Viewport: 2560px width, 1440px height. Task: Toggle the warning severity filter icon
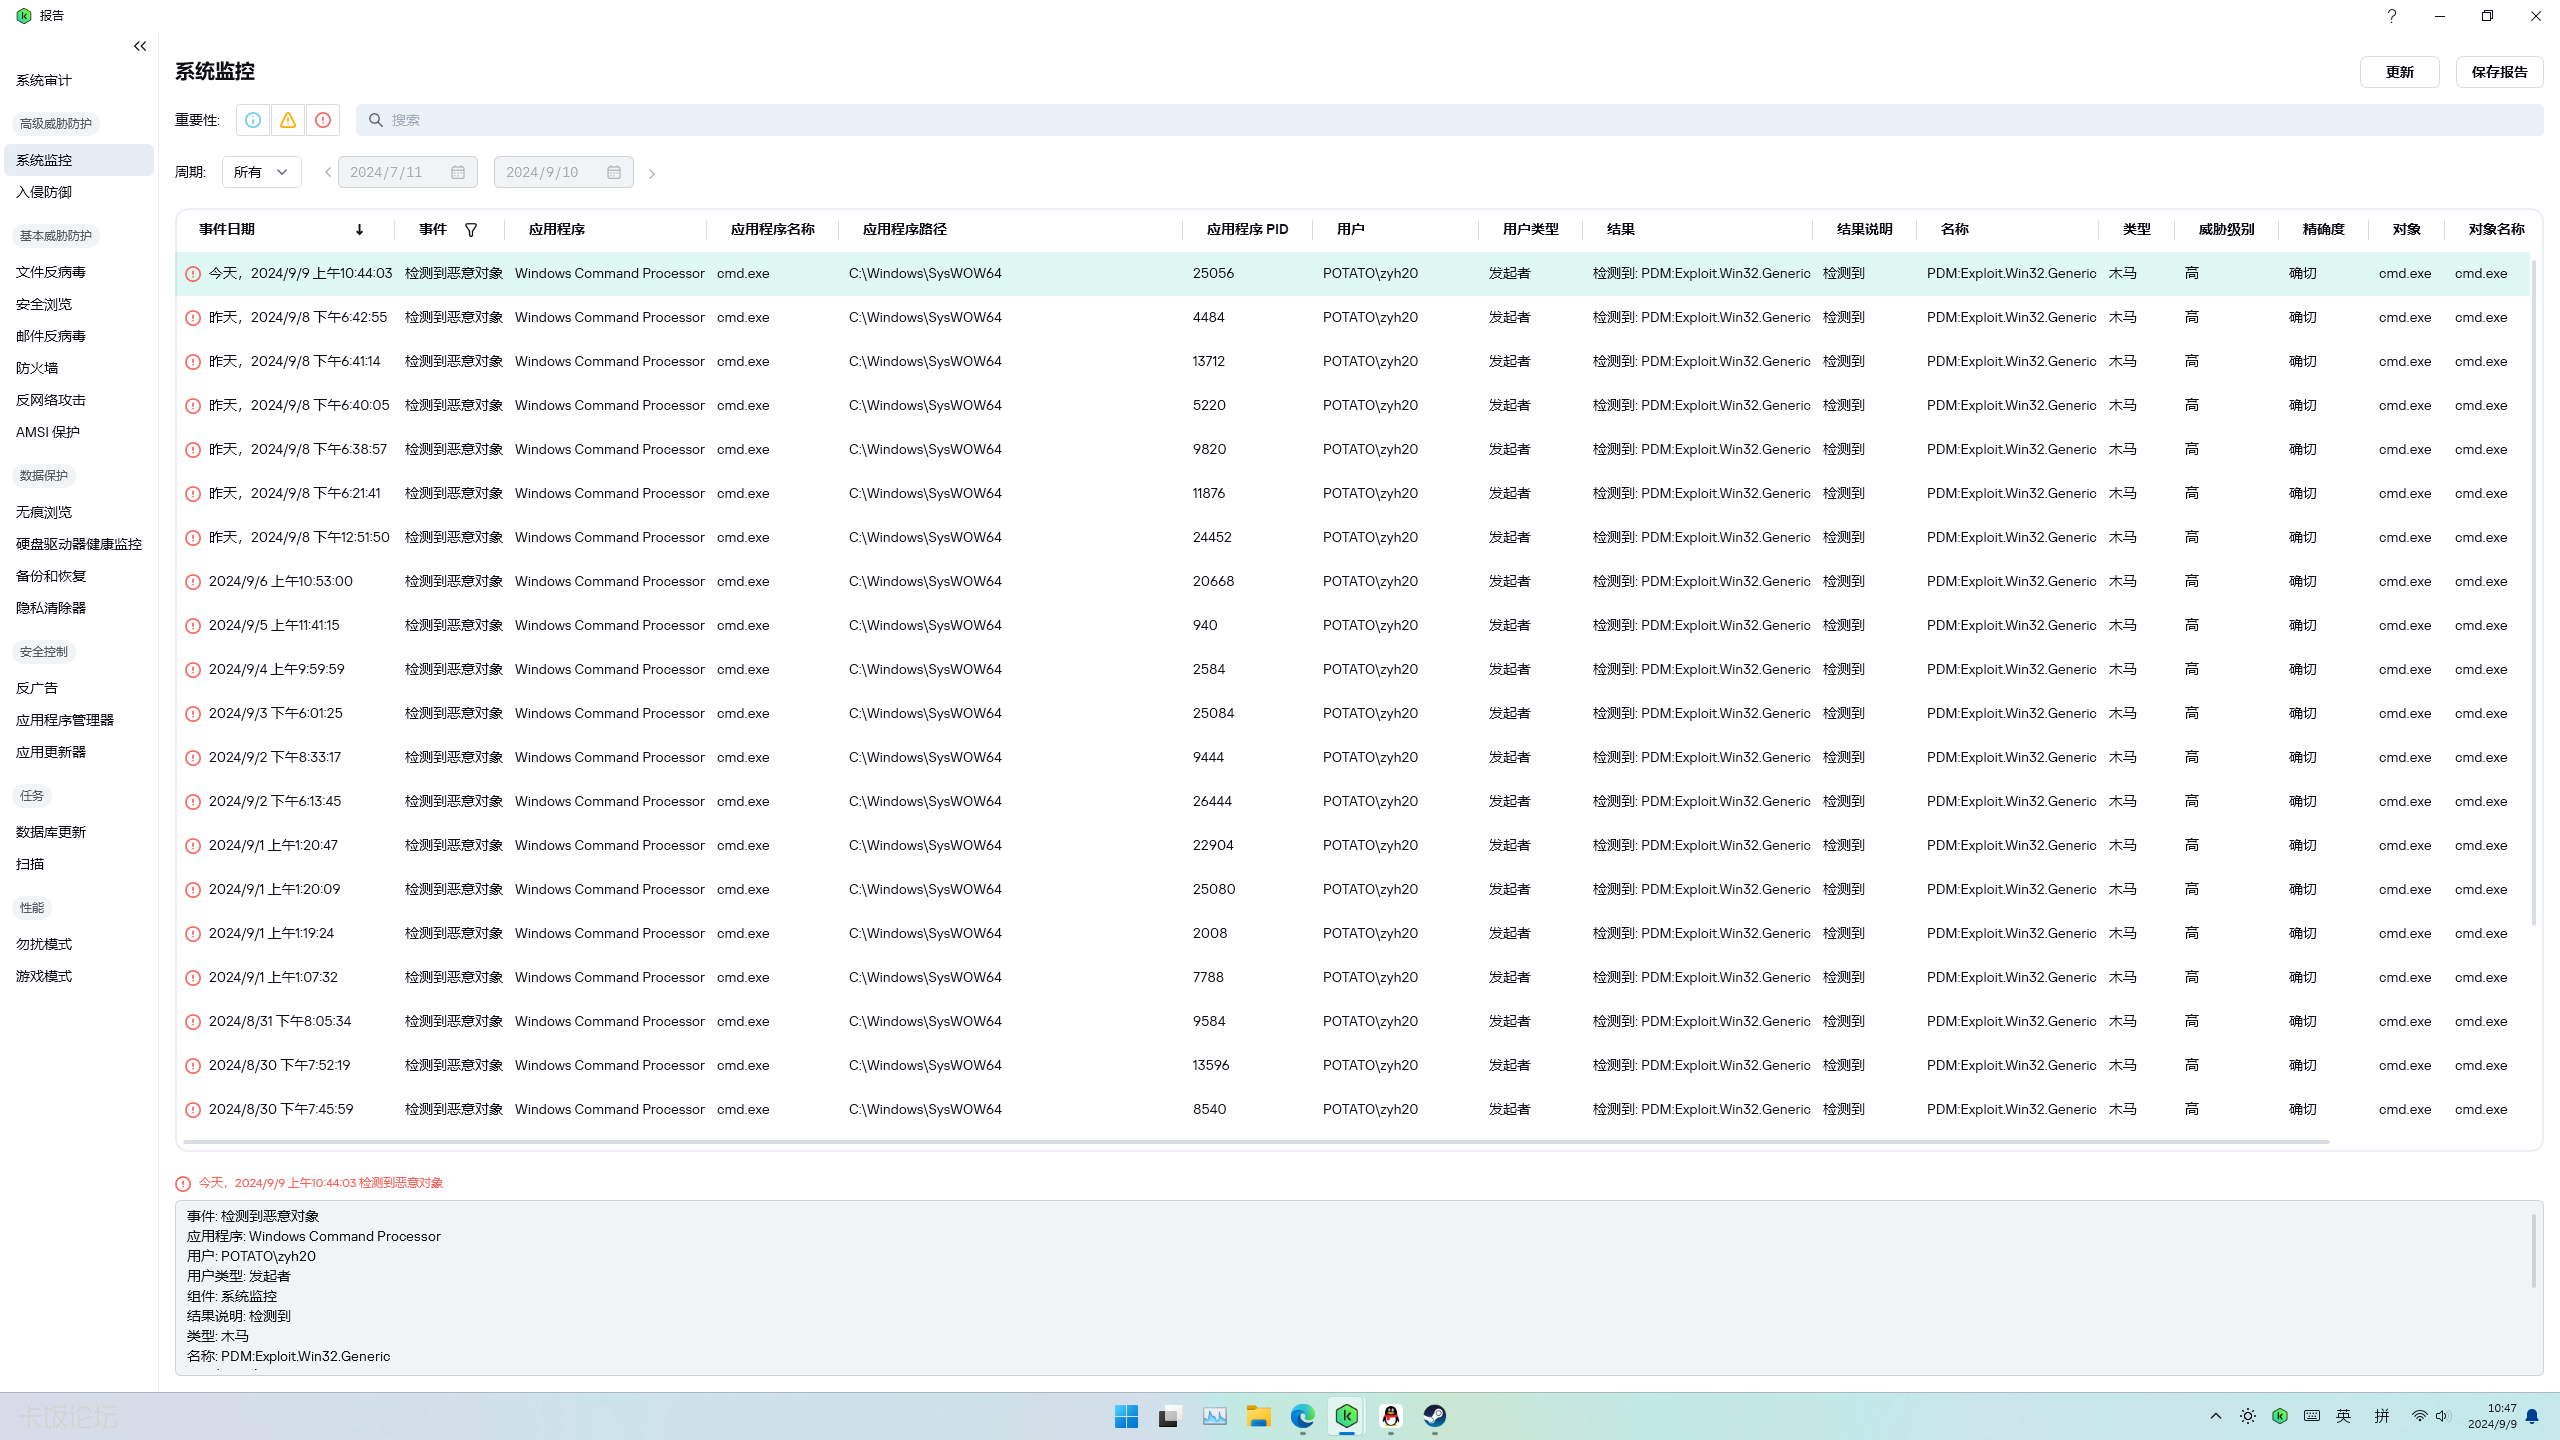(x=288, y=120)
